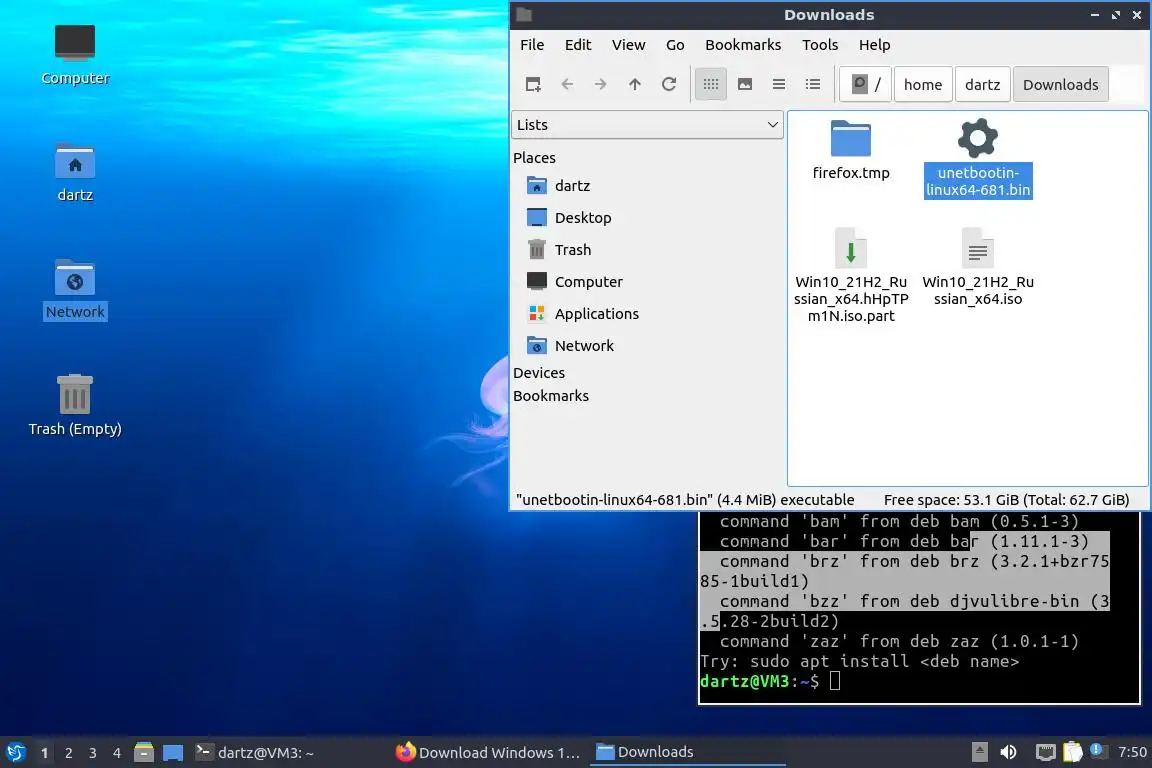1152x768 pixels.
Task: Open dartz home folder in Places
Action: pyautogui.click(x=573, y=186)
